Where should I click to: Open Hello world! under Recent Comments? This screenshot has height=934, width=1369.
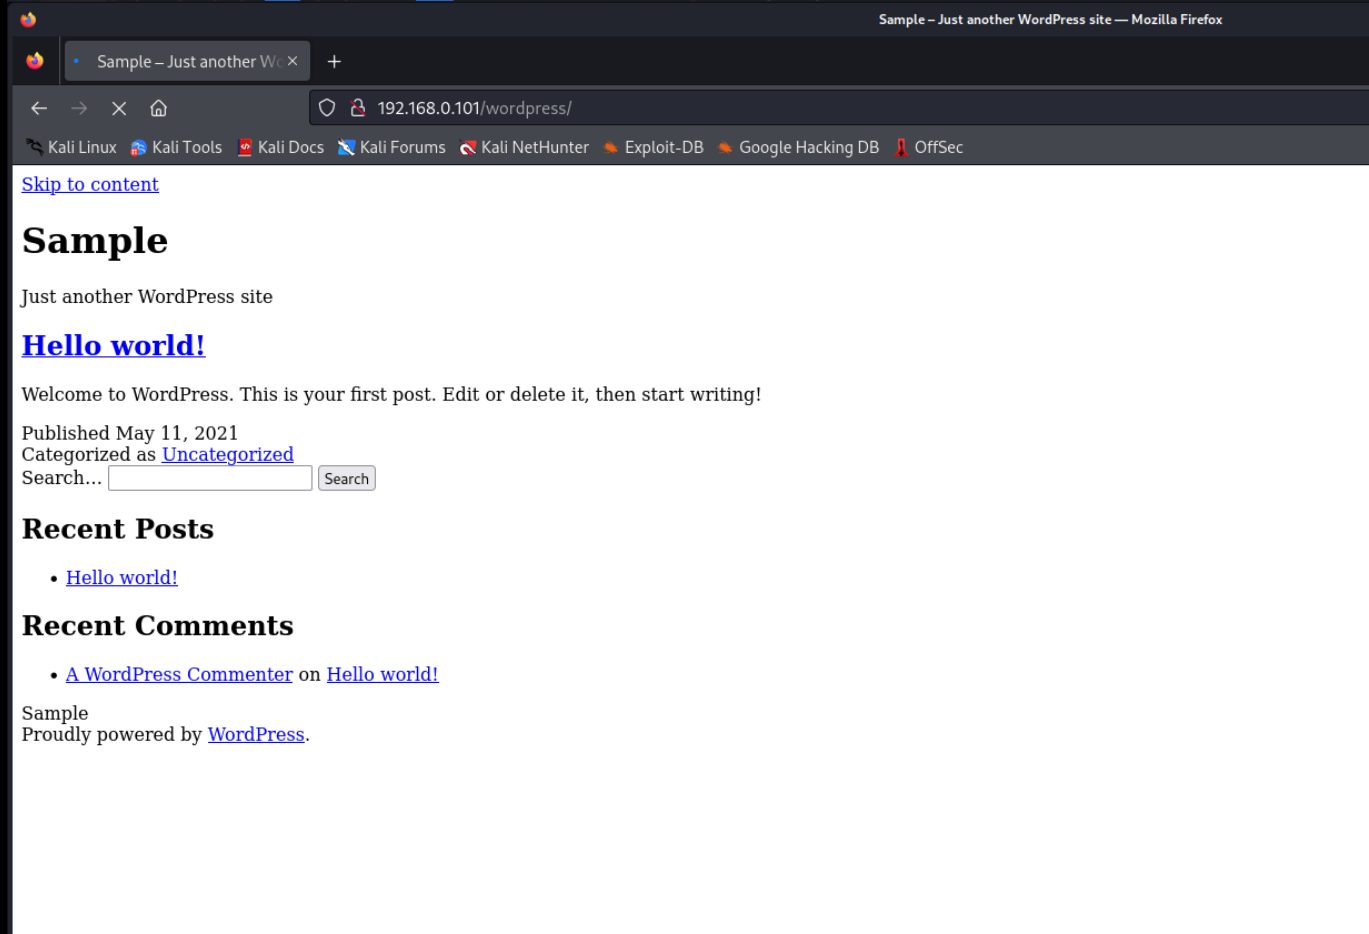tap(383, 674)
